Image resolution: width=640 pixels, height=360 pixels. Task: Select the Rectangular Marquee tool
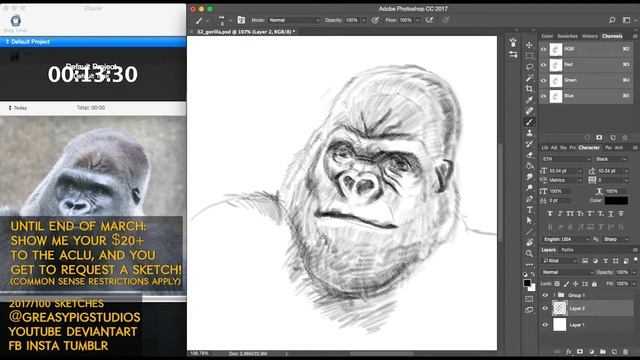coord(529,56)
